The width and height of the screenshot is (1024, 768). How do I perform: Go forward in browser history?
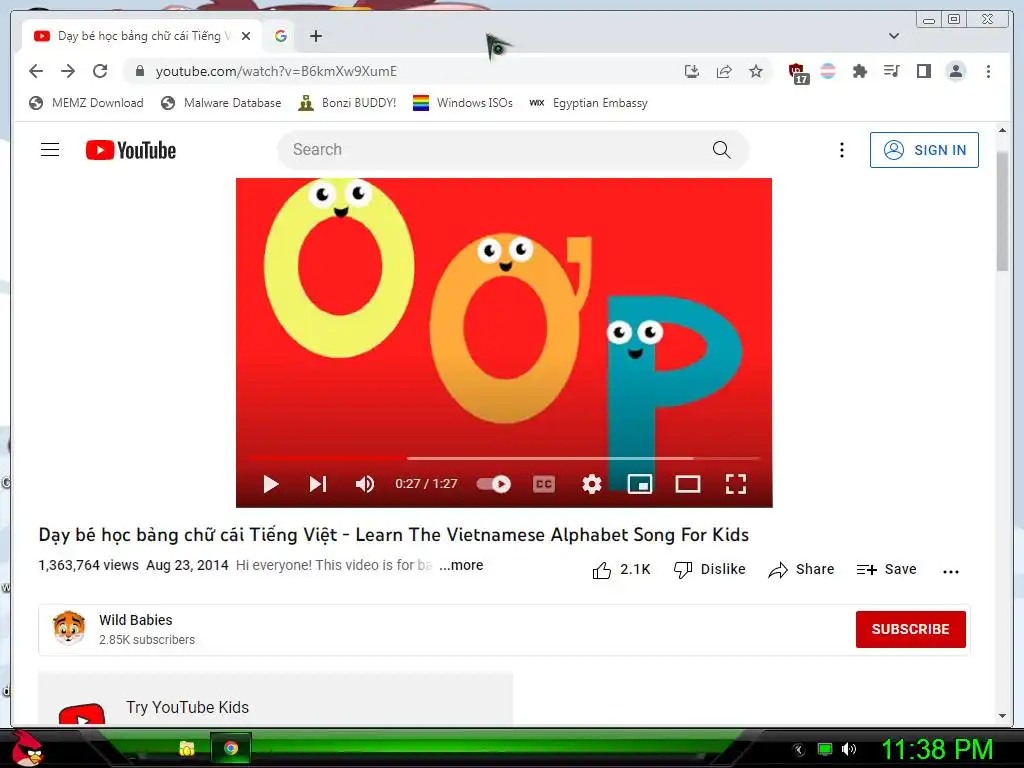(68, 71)
